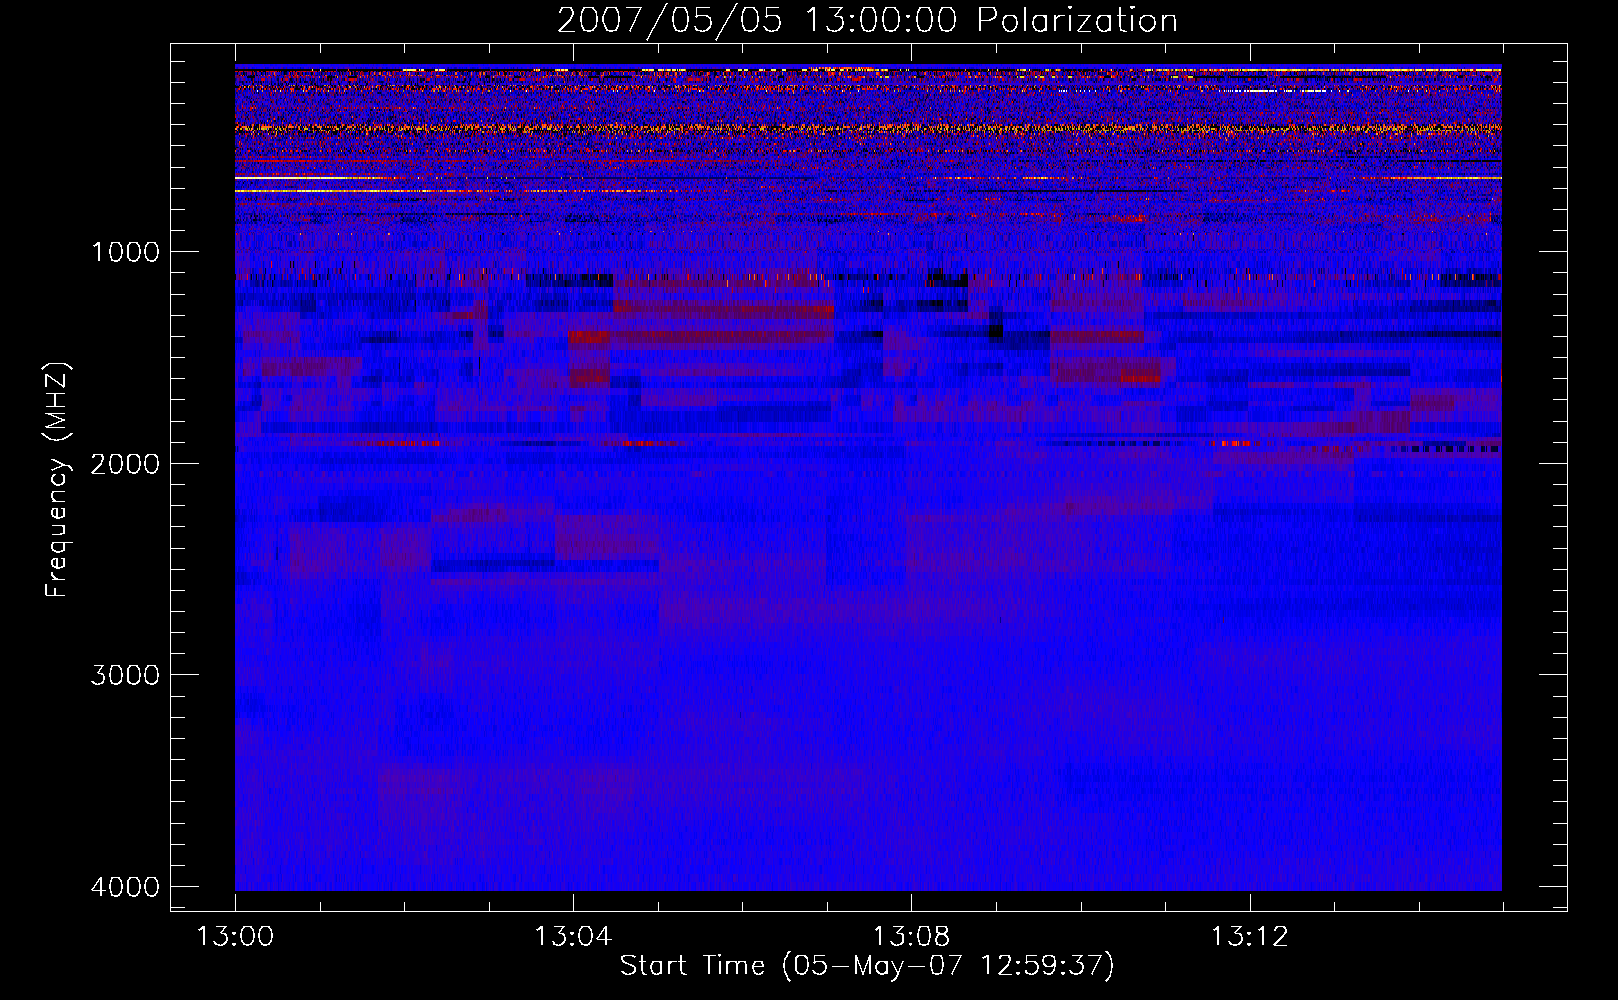1618x1000 pixels.
Task: Click the 13:04 time axis label
Action: 573,937
